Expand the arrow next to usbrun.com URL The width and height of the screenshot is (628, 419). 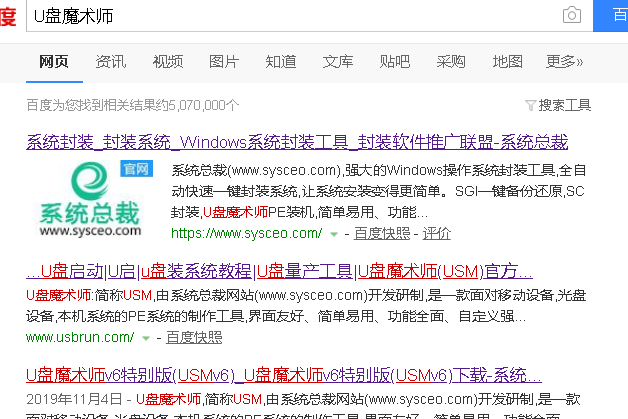[x=146, y=338]
